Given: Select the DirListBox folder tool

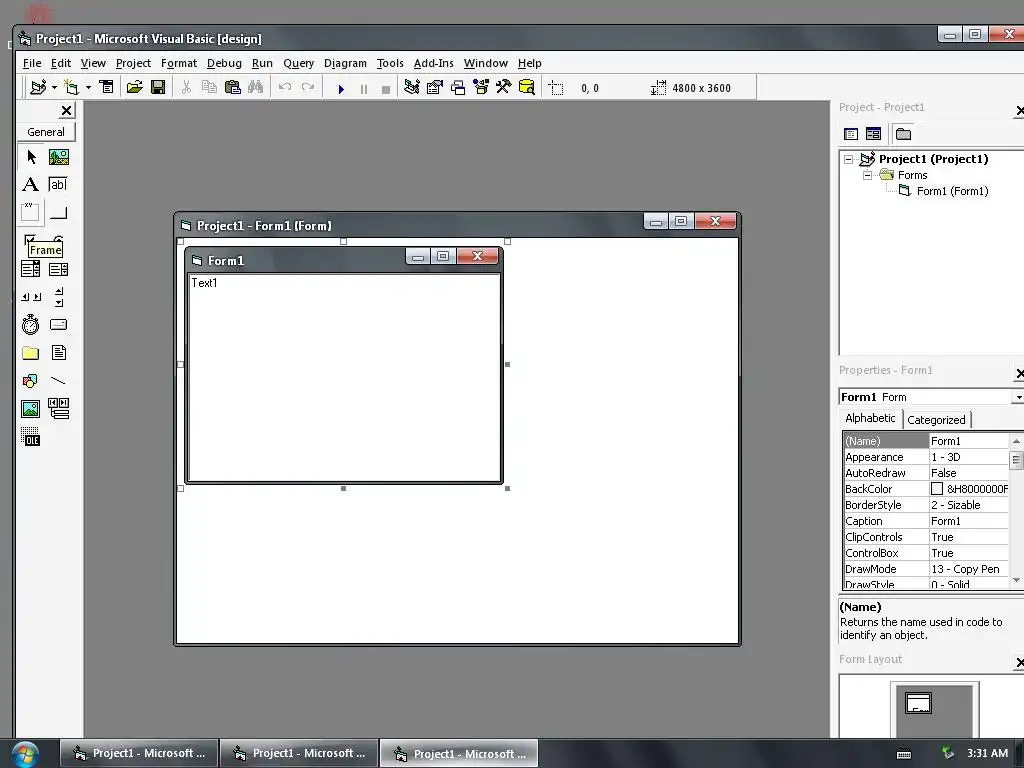Looking at the screenshot, I should point(31,353).
